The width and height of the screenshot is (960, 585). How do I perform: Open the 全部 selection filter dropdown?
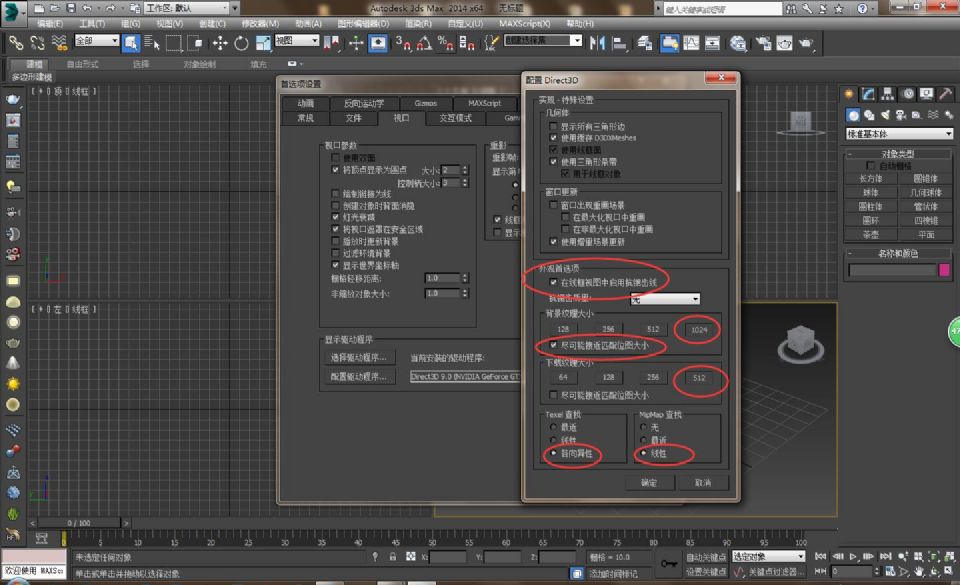pyautogui.click(x=97, y=40)
